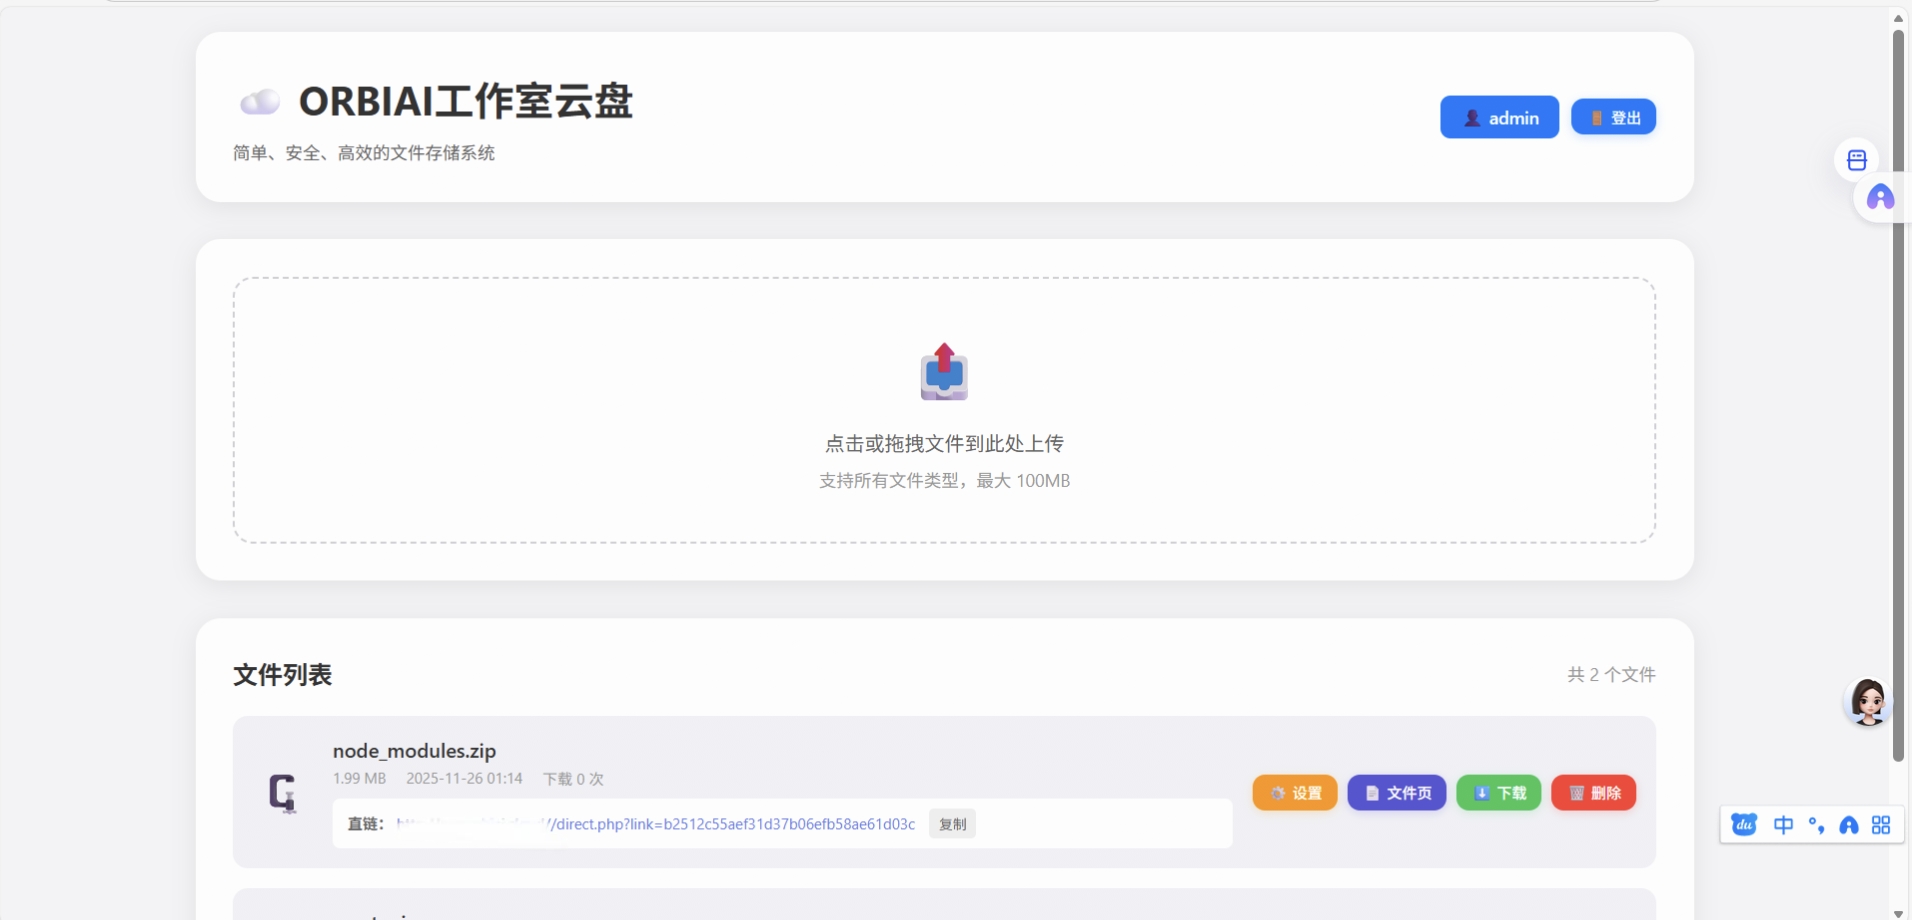
Task: Open 设置 settings for node_modules.zip
Action: [1294, 792]
